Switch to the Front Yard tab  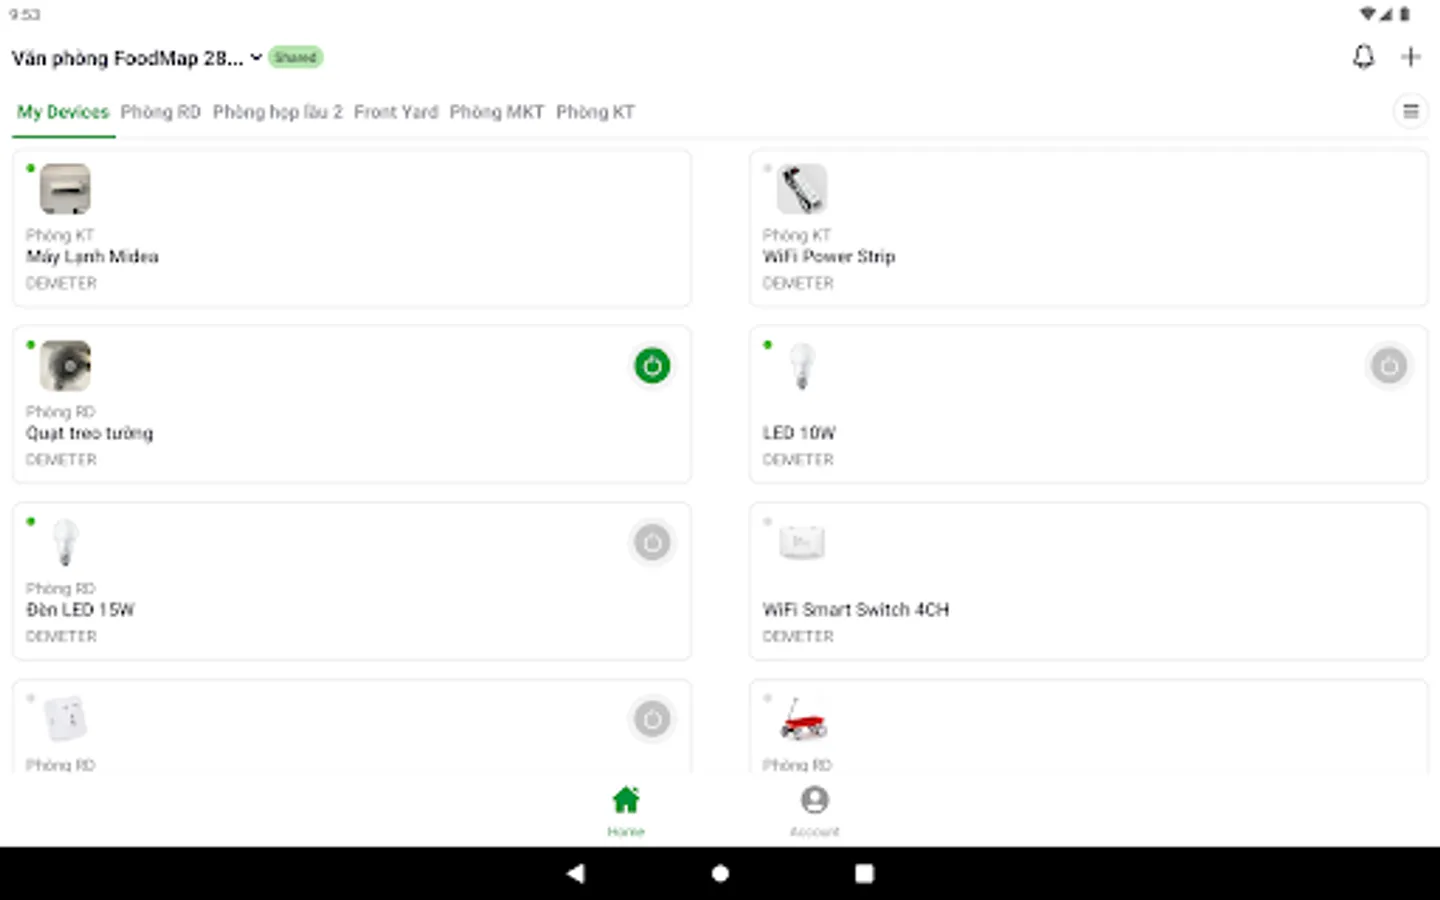[396, 112]
